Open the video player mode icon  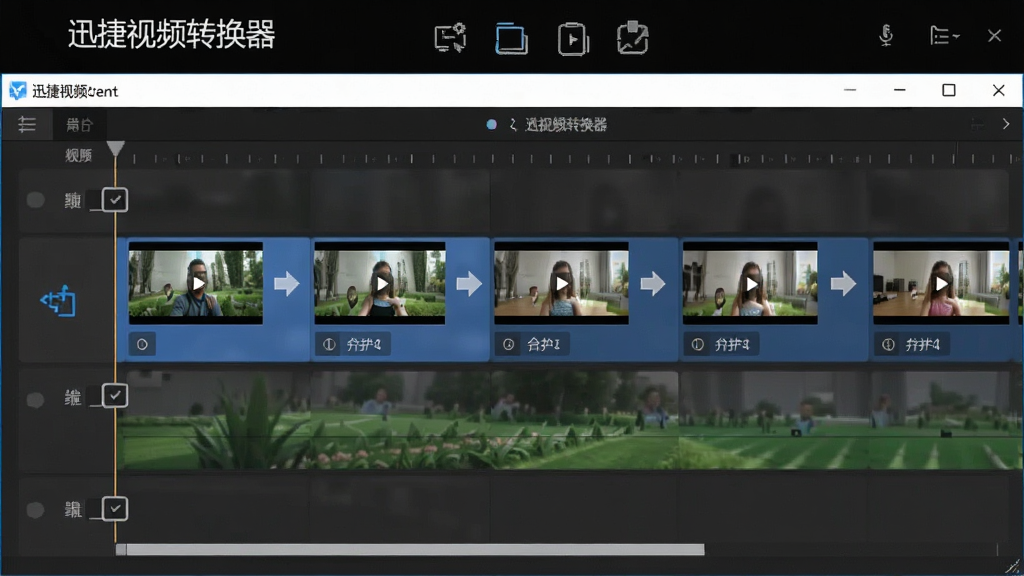click(x=573, y=39)
